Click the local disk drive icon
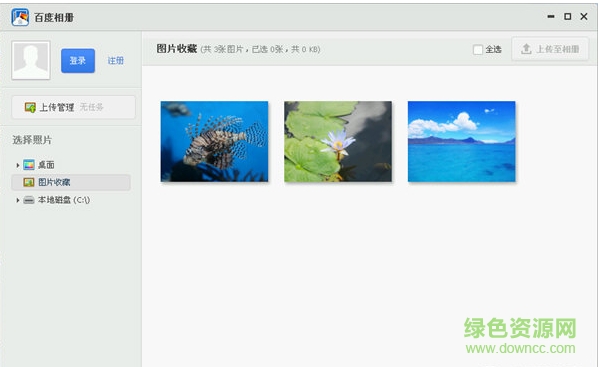 coord(29,200)
